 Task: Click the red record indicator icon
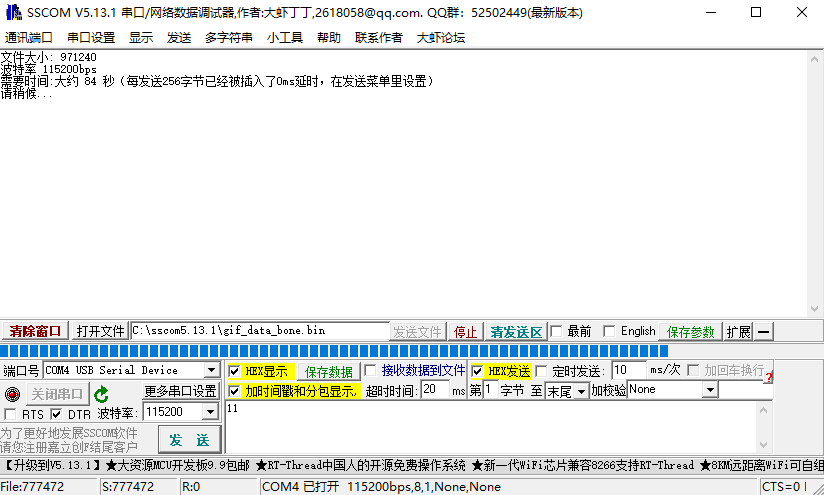point(12,394)
